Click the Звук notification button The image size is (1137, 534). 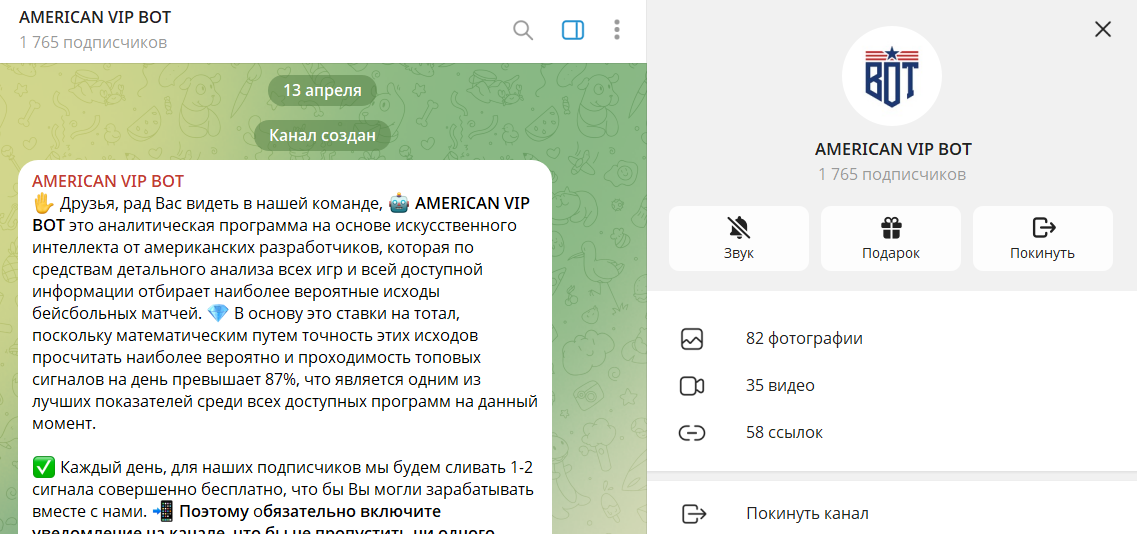point(738,238)
